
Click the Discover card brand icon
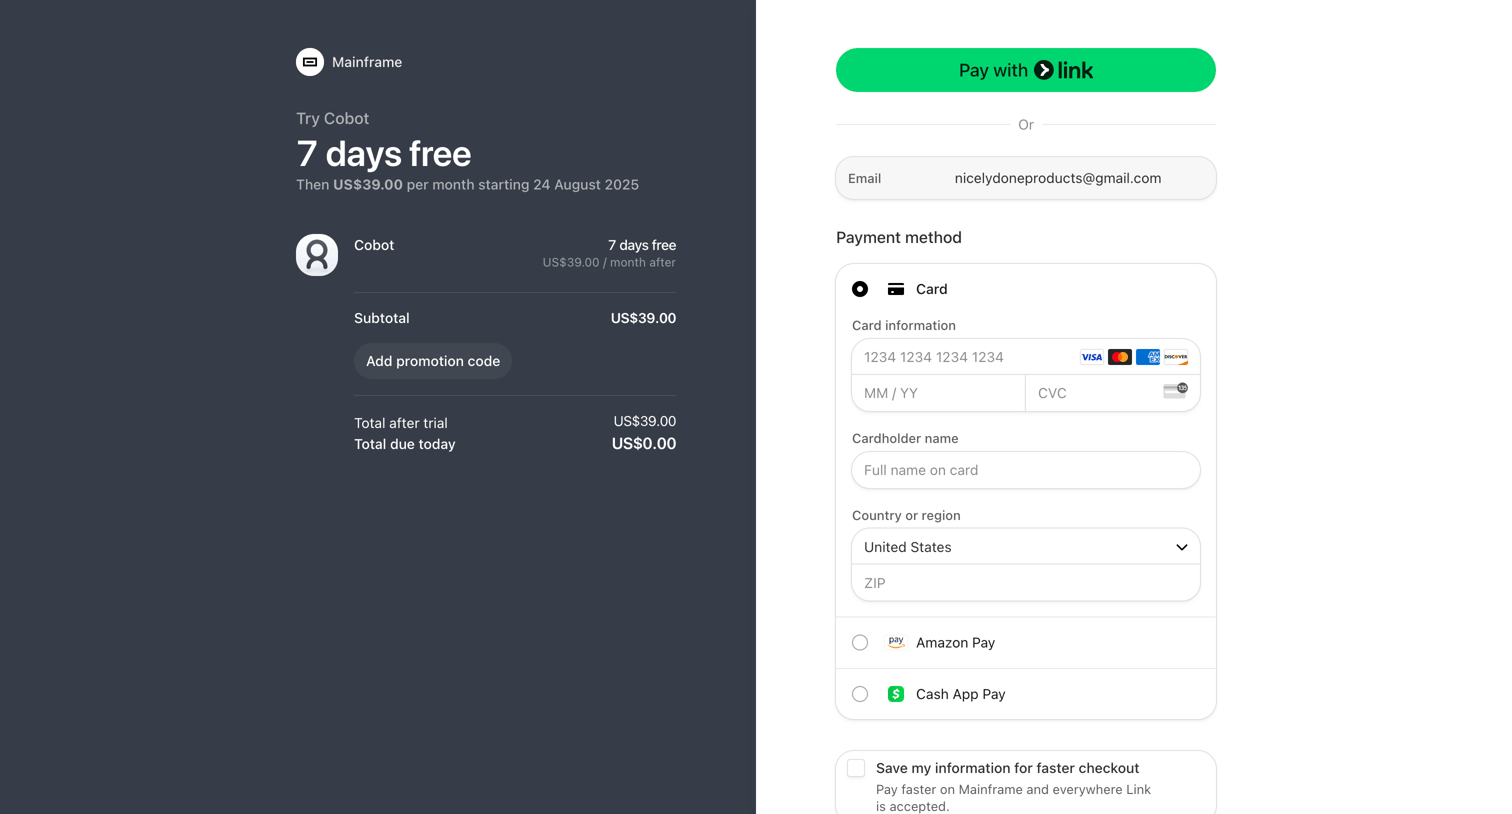[x=1176, y=357]
